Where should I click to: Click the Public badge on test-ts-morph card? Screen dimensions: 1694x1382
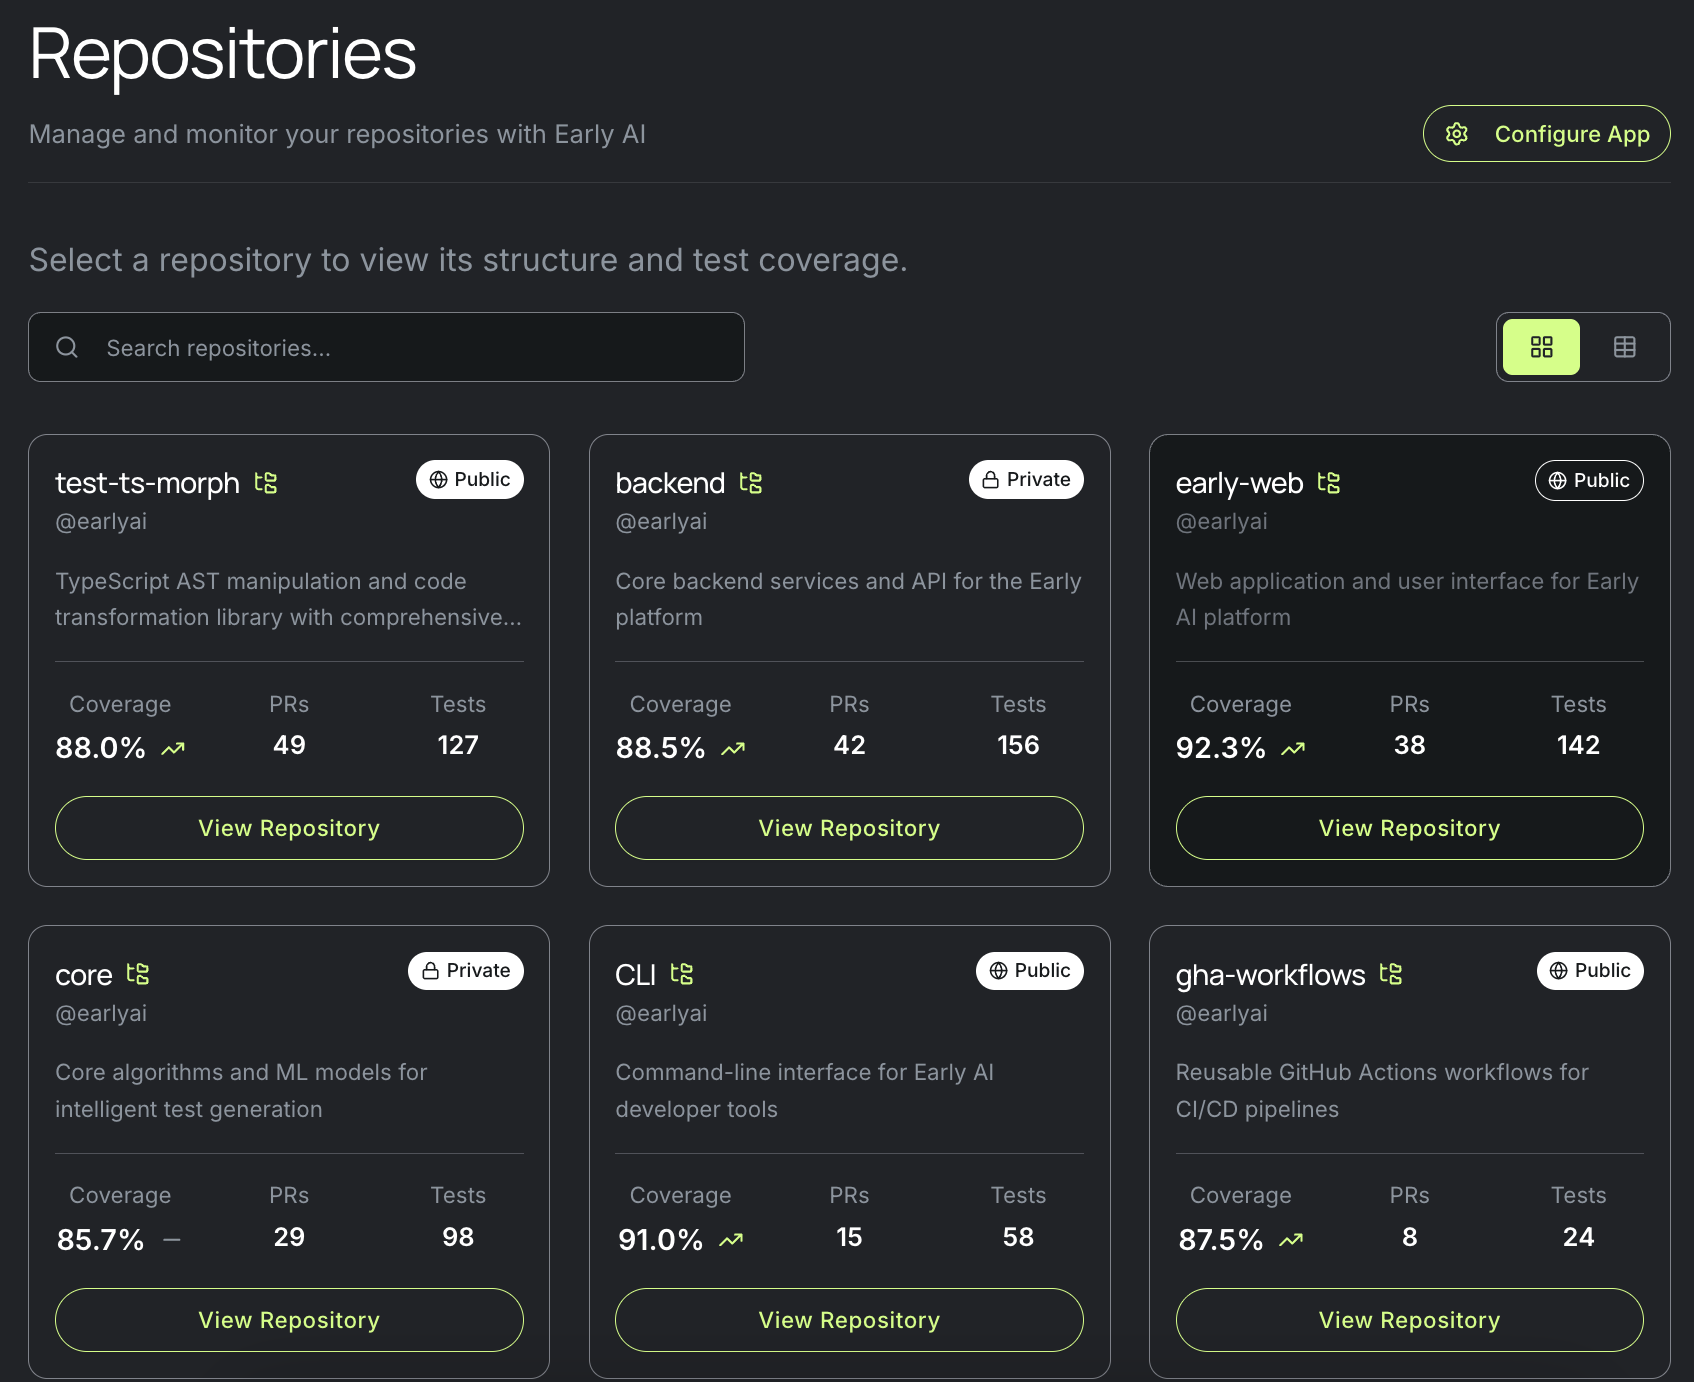coord(470,480)
